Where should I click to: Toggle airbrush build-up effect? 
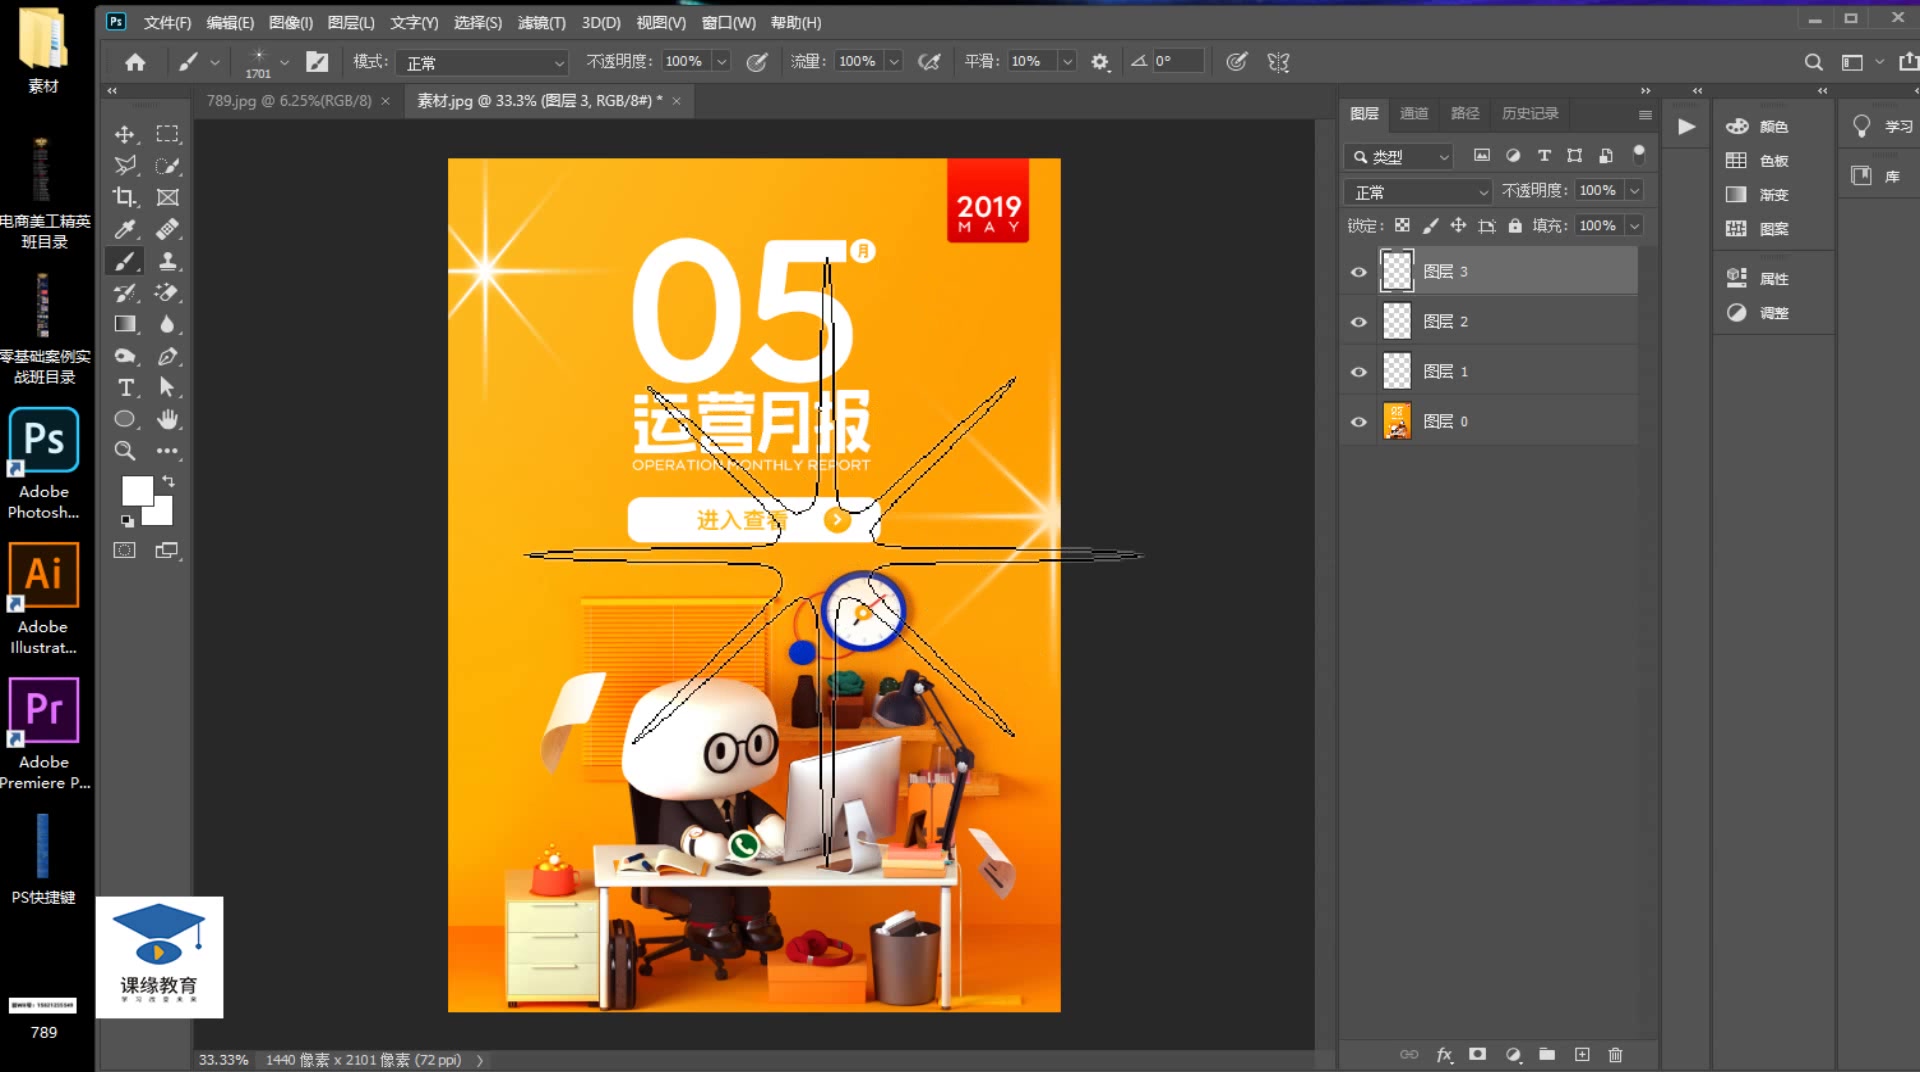(x=929, y=62)
